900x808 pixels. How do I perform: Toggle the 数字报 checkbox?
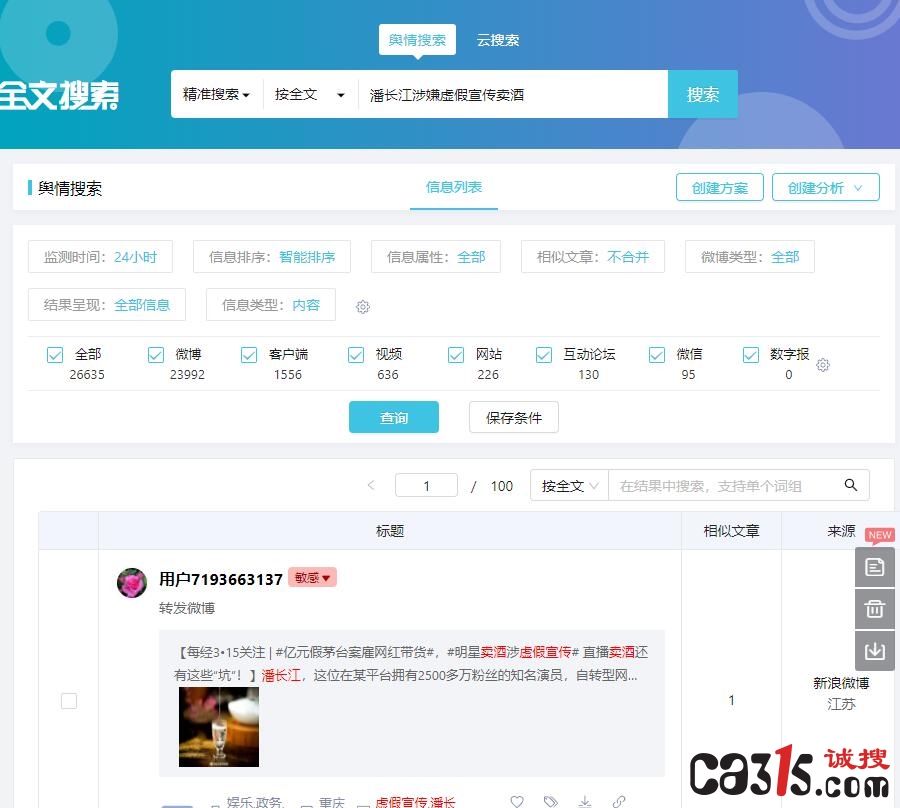[751, 355]
